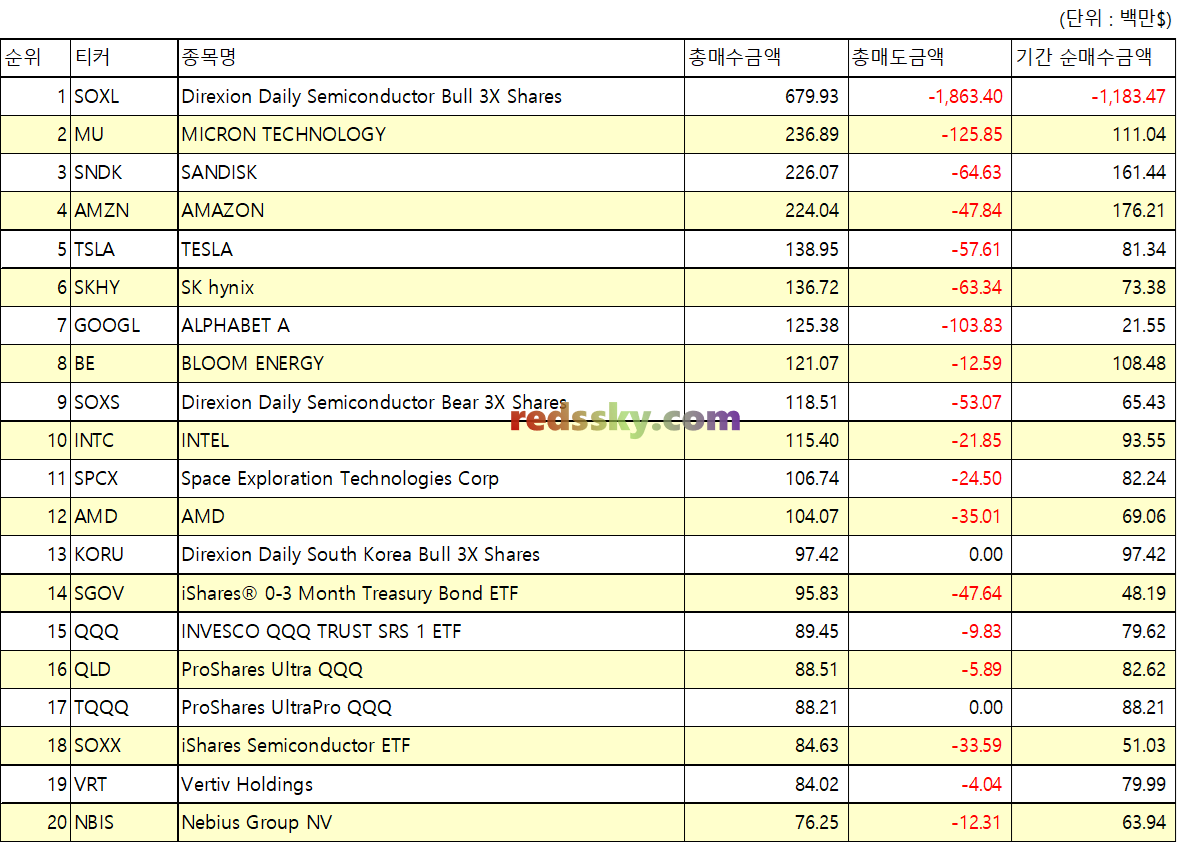The width and height of the screenshot is (1177, 843).
Task: Click the INTEL name cell
Action: [431, 441]
